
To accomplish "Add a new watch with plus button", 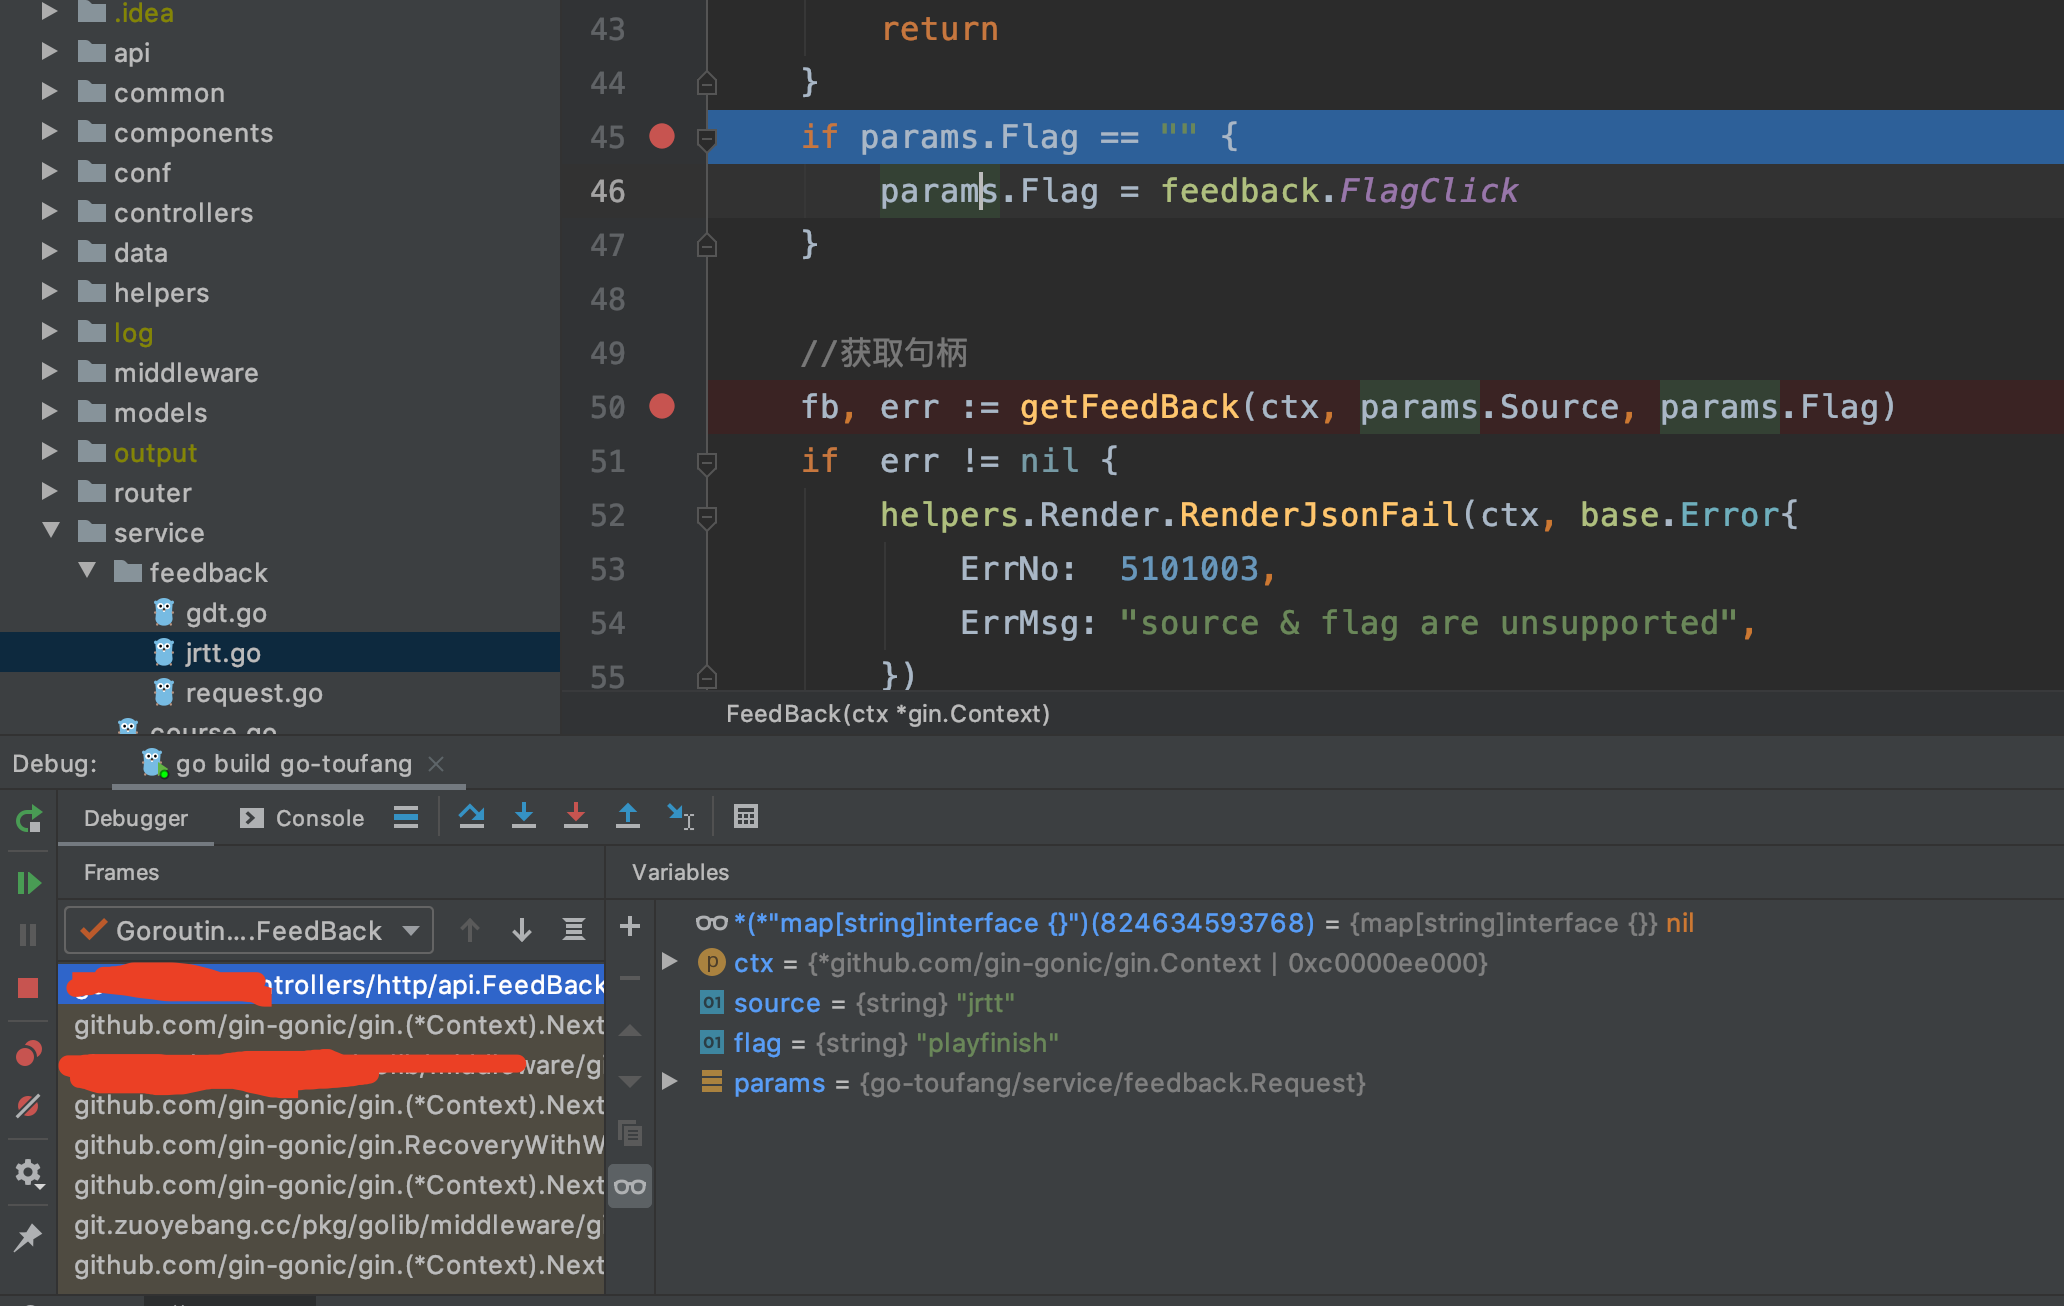I will tap(630, 926).
